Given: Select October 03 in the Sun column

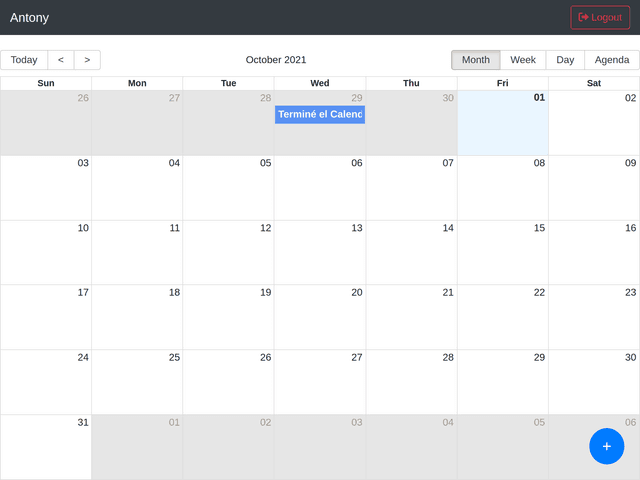Looking at the screenshot, I should click(83, 163).
